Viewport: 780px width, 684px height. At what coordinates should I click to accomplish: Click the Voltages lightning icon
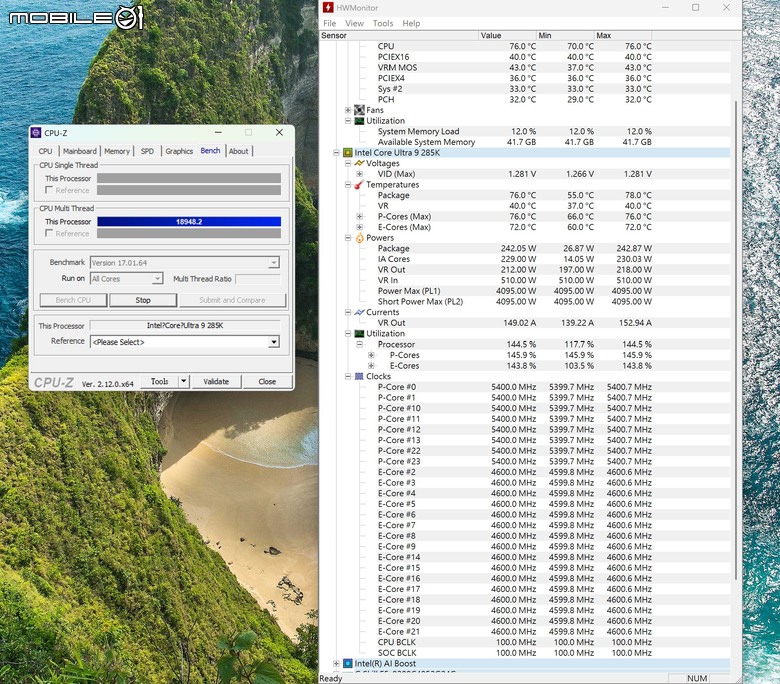pyautogui.click(x=359, y=163)
